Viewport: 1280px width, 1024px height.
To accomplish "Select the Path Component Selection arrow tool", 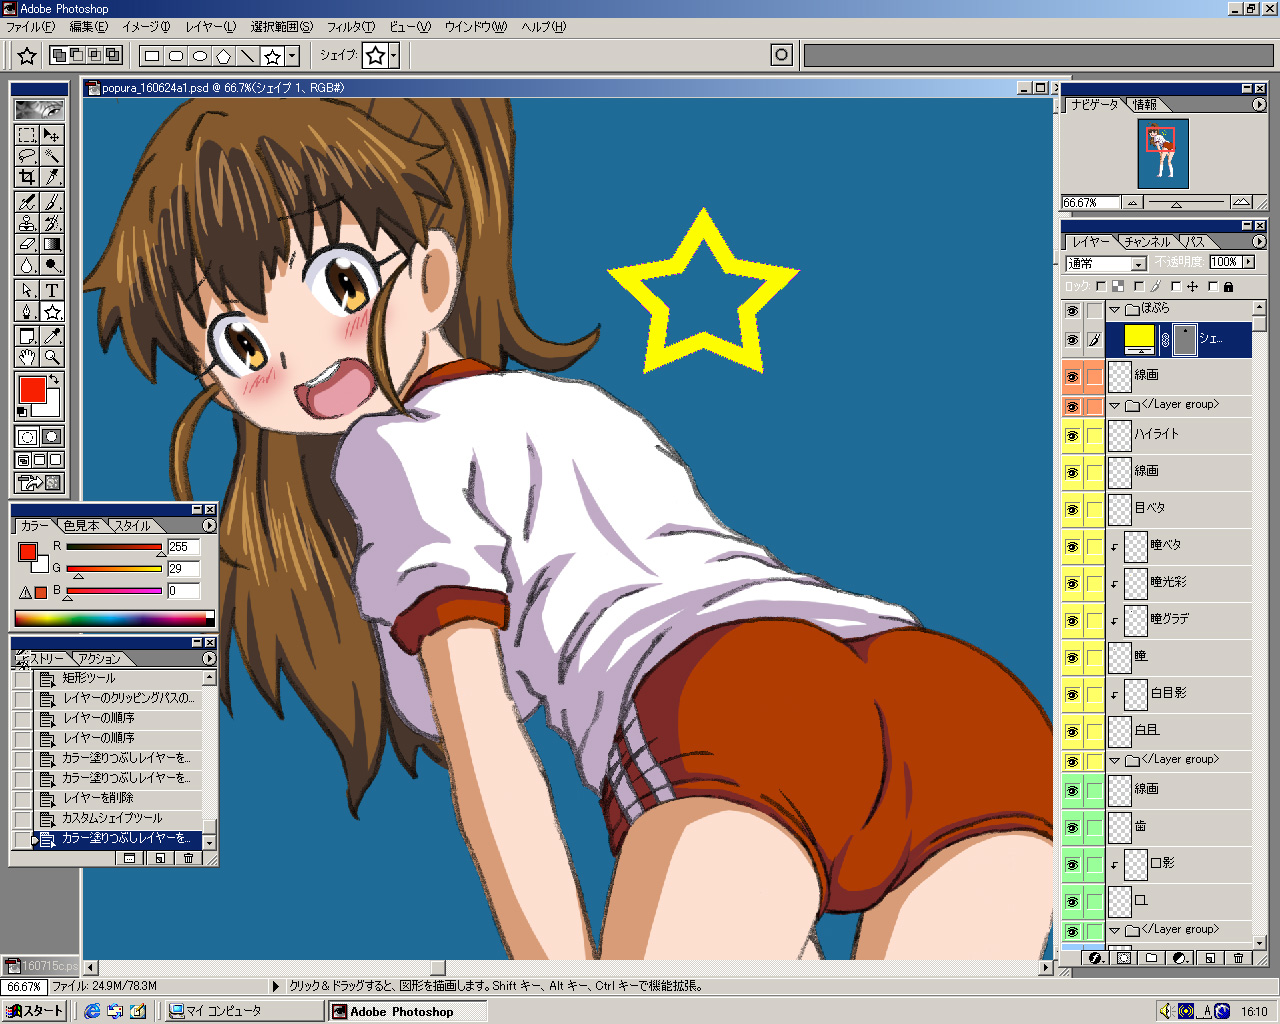I will coord(27,290).
